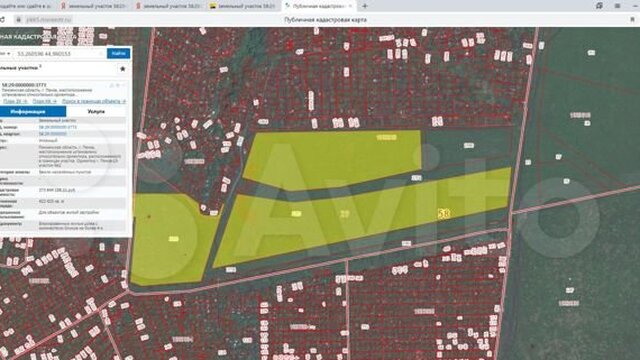
Task: Open the План ЗУ link
Action: 15,101
